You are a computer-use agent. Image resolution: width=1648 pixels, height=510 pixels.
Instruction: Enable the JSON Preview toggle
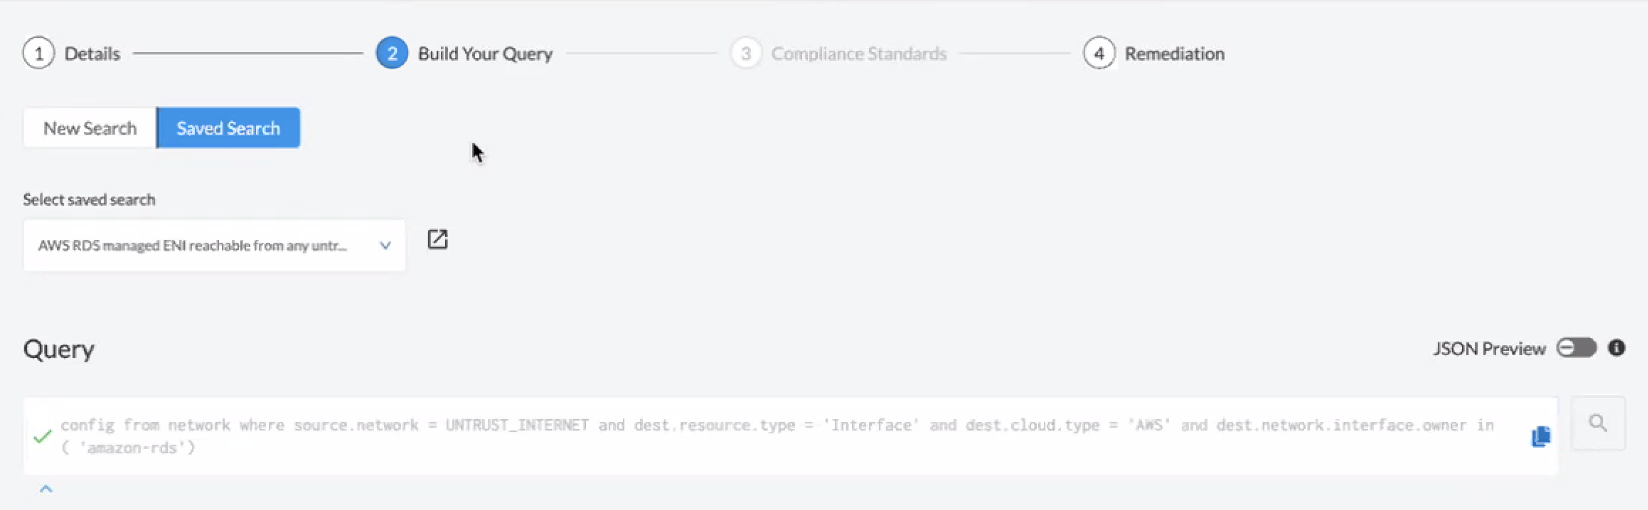[1576, 348]
